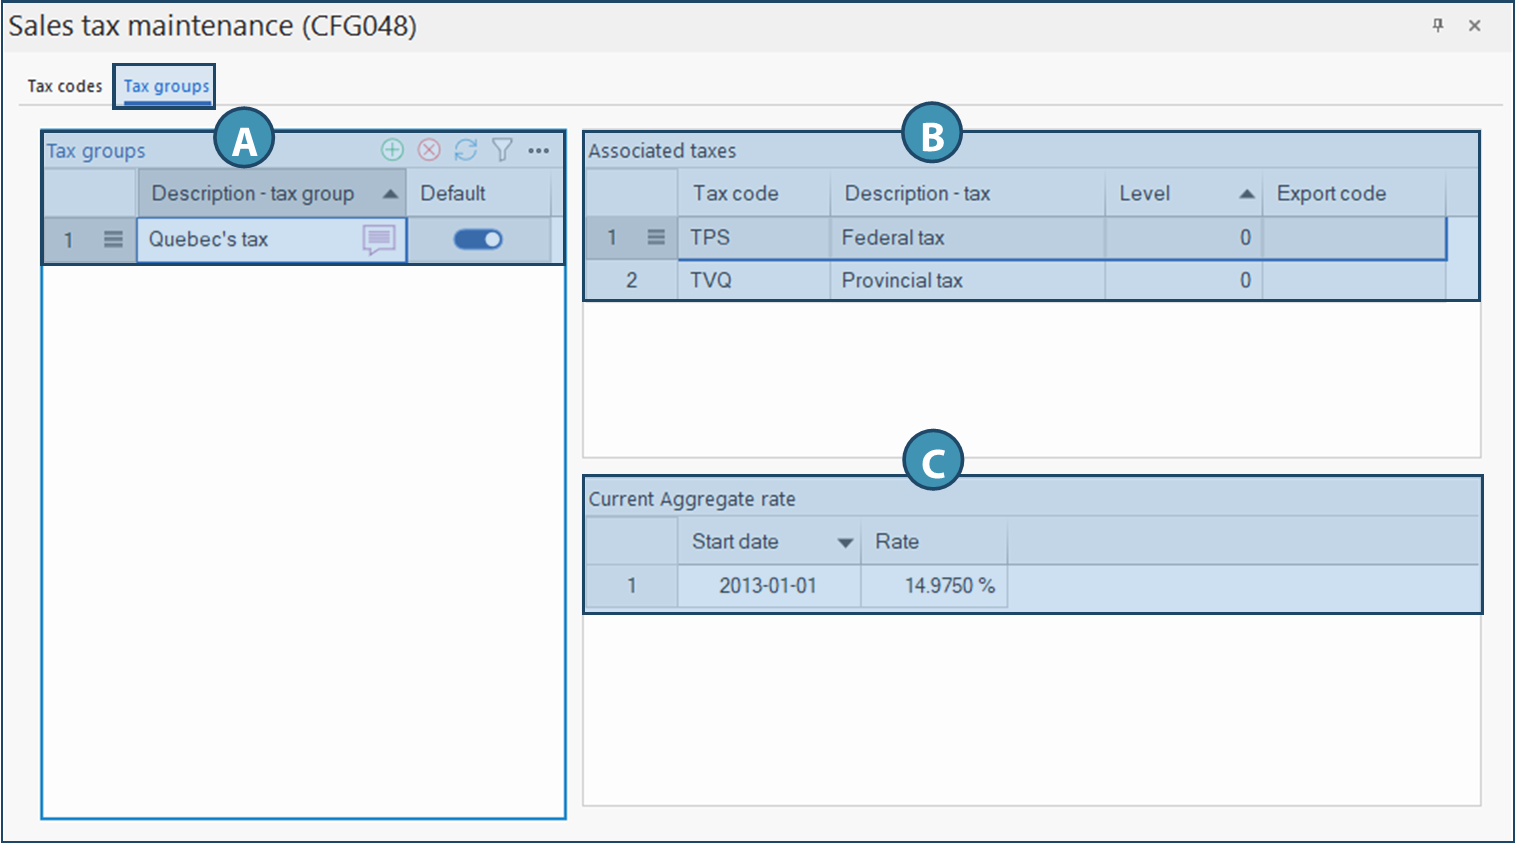Sort Start date column with its arrow

tap(845, 542)
